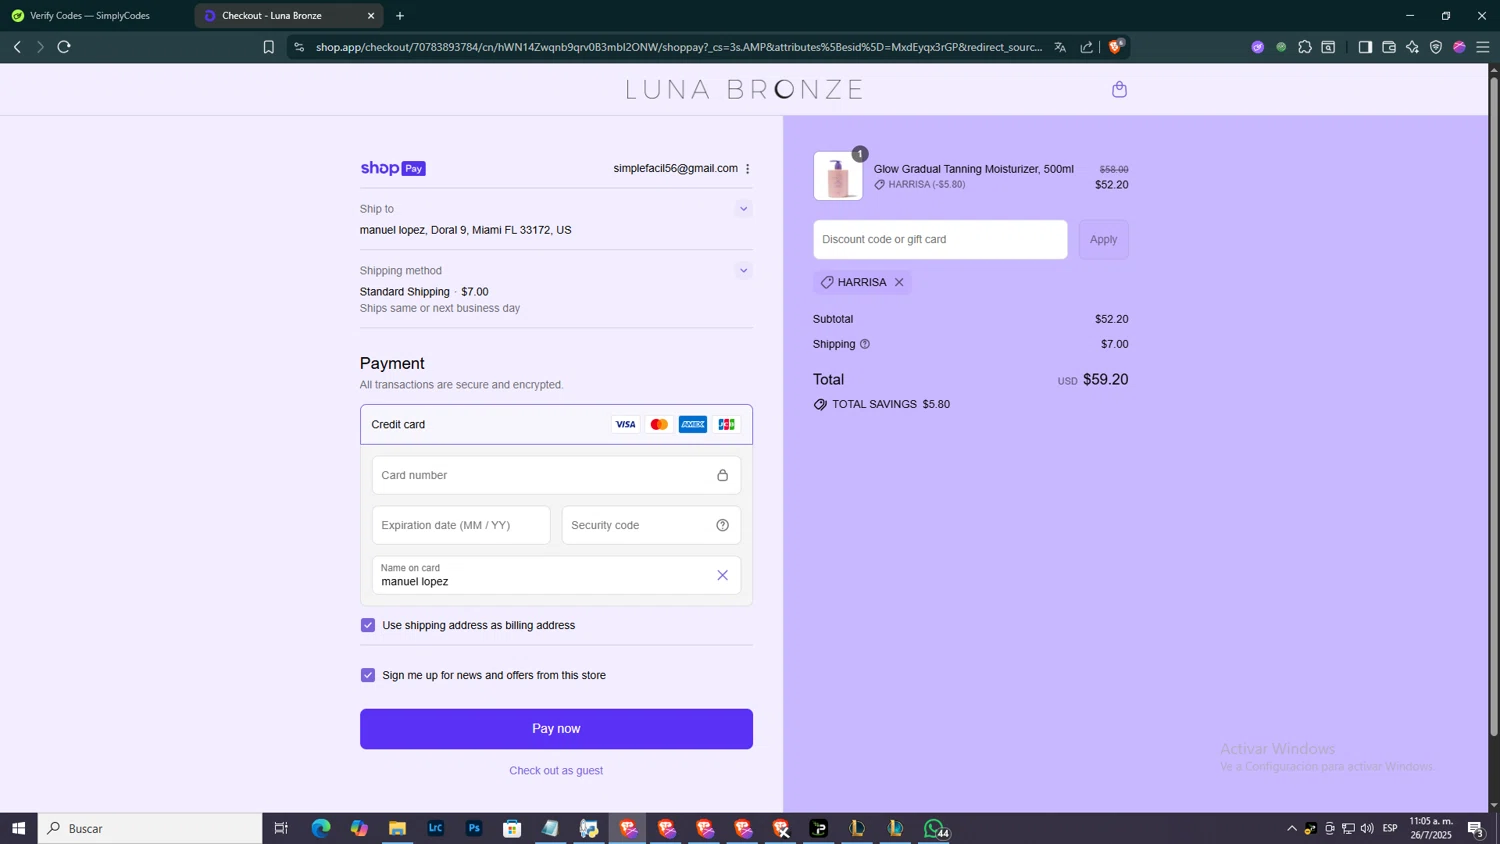Click the Luna Bronze logo
The width and height of the screenshot is (1500, 844).
click(745, 90)
